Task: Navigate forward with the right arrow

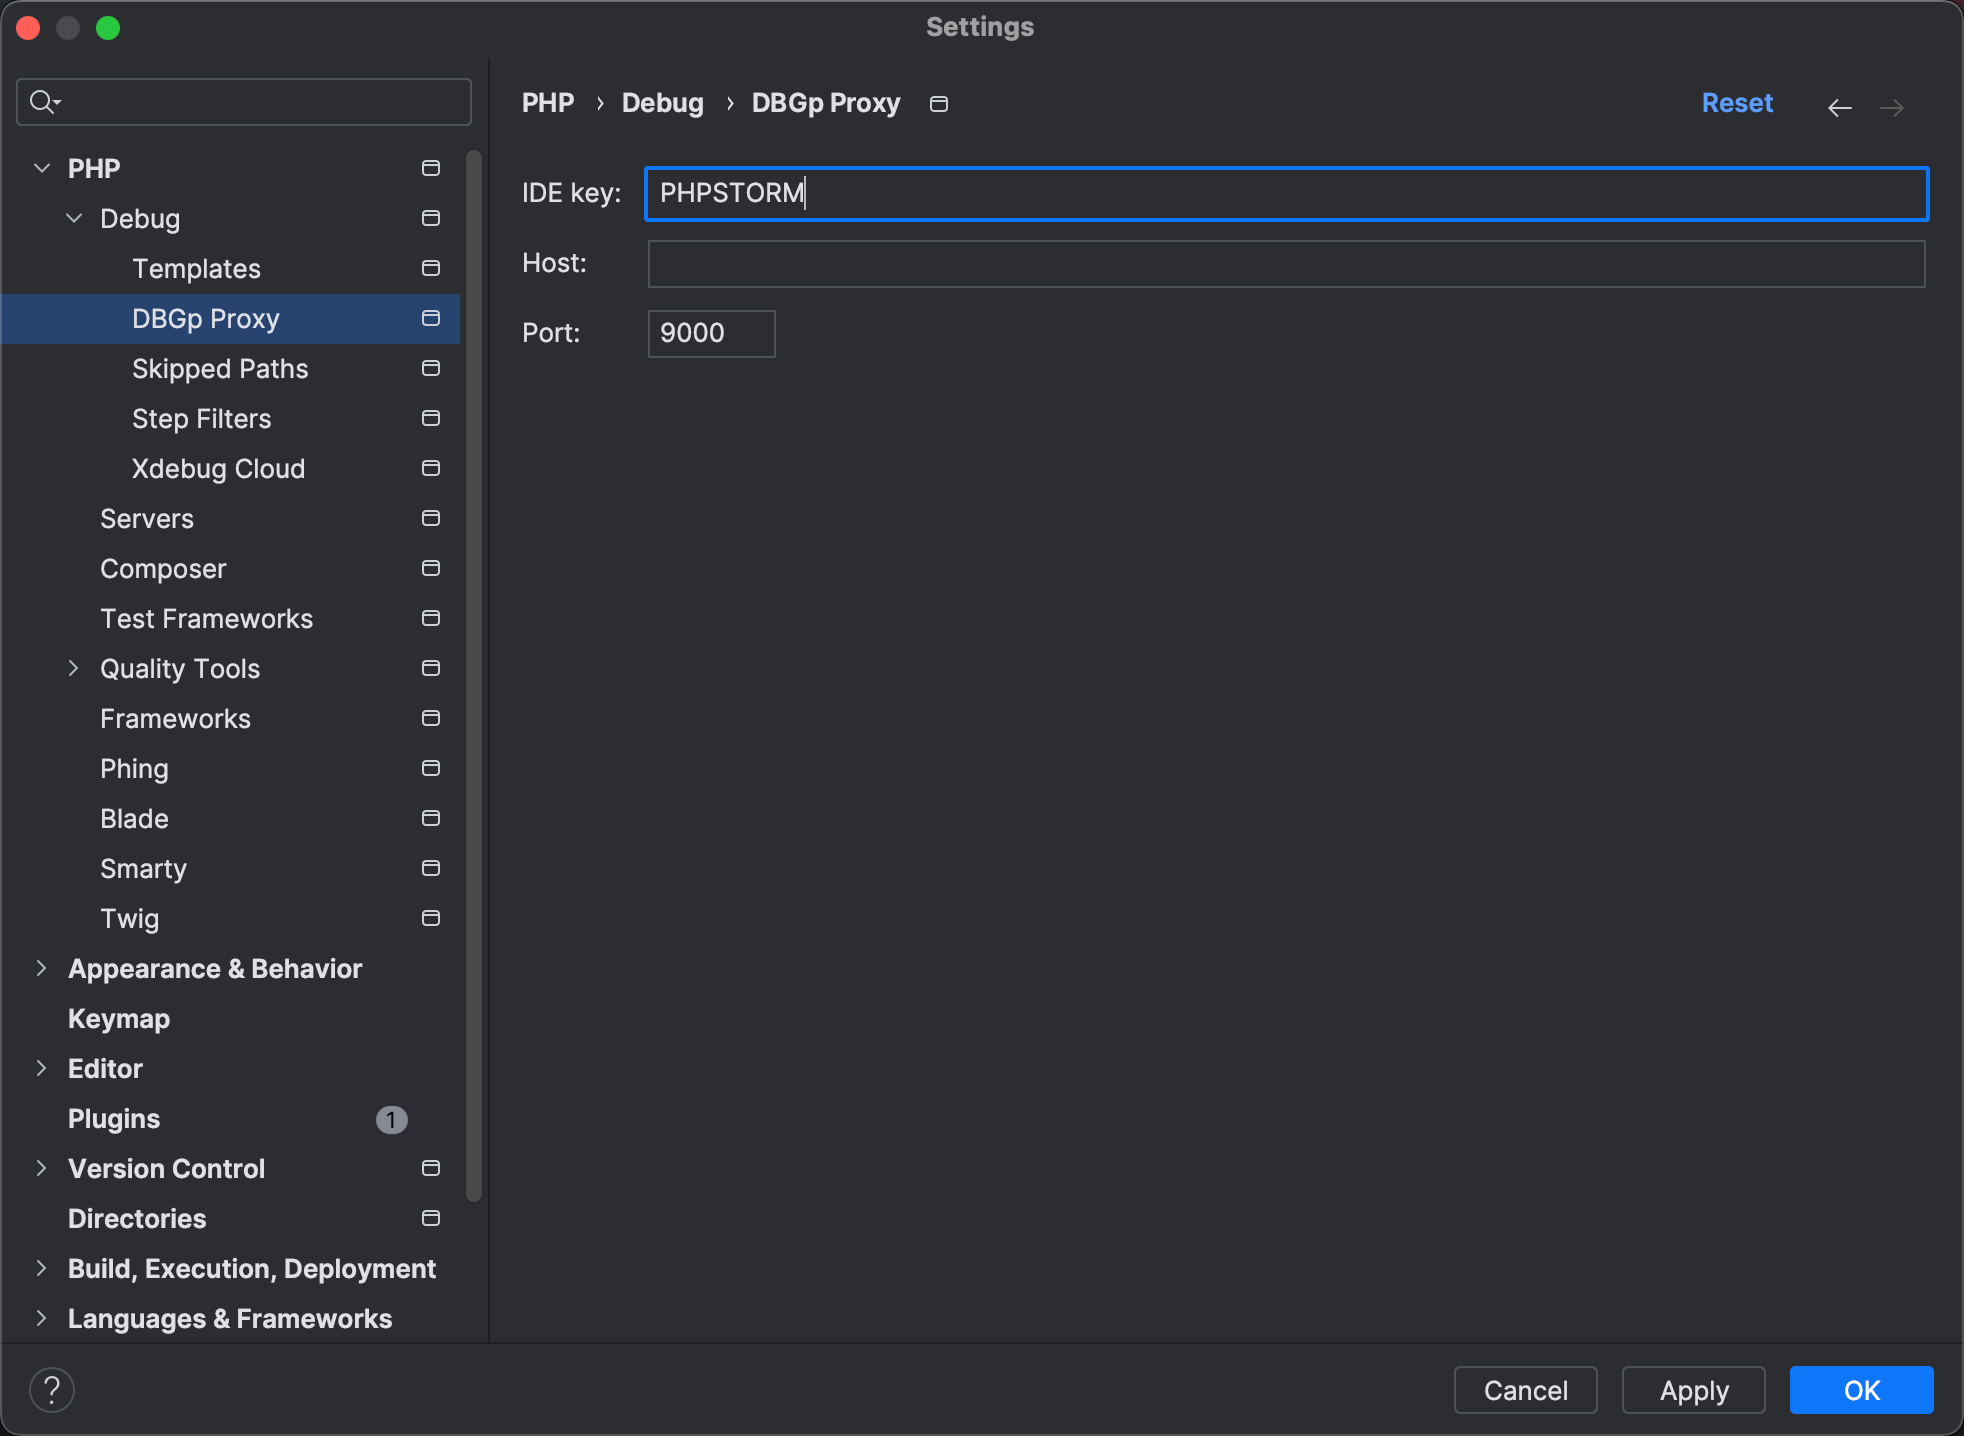Action: tap(1892, 107)
